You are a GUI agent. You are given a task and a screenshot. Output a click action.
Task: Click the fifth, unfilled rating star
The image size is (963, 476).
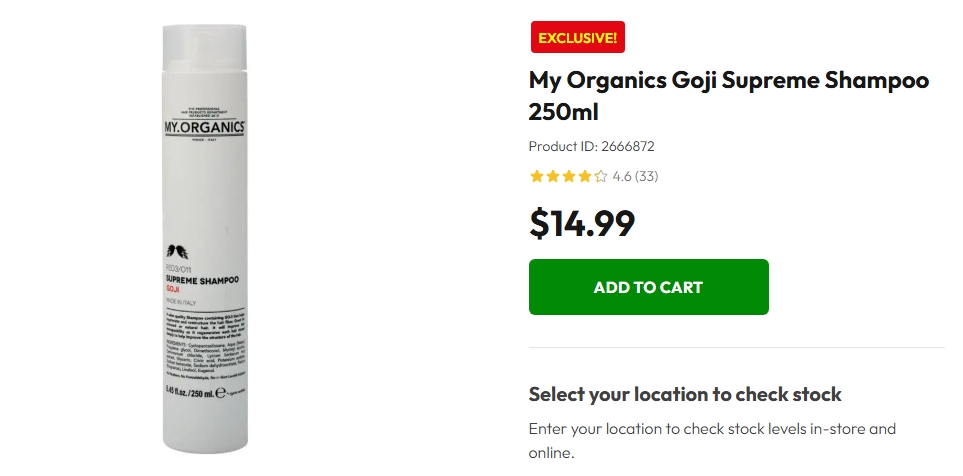point(601,177)
